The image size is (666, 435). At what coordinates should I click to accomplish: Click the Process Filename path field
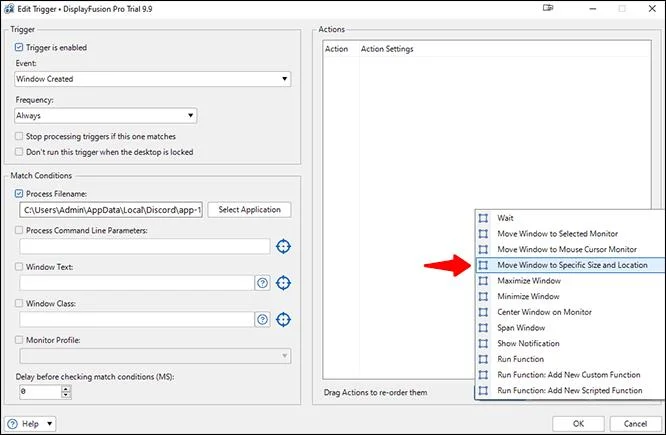tap(111, 210)
